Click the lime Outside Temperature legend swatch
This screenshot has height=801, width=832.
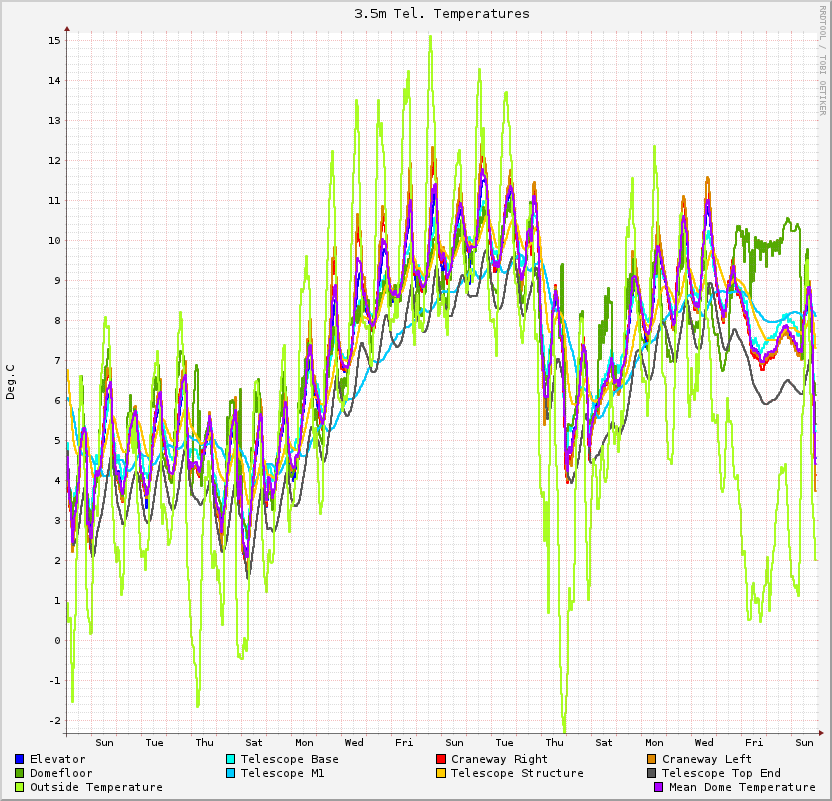20,788
